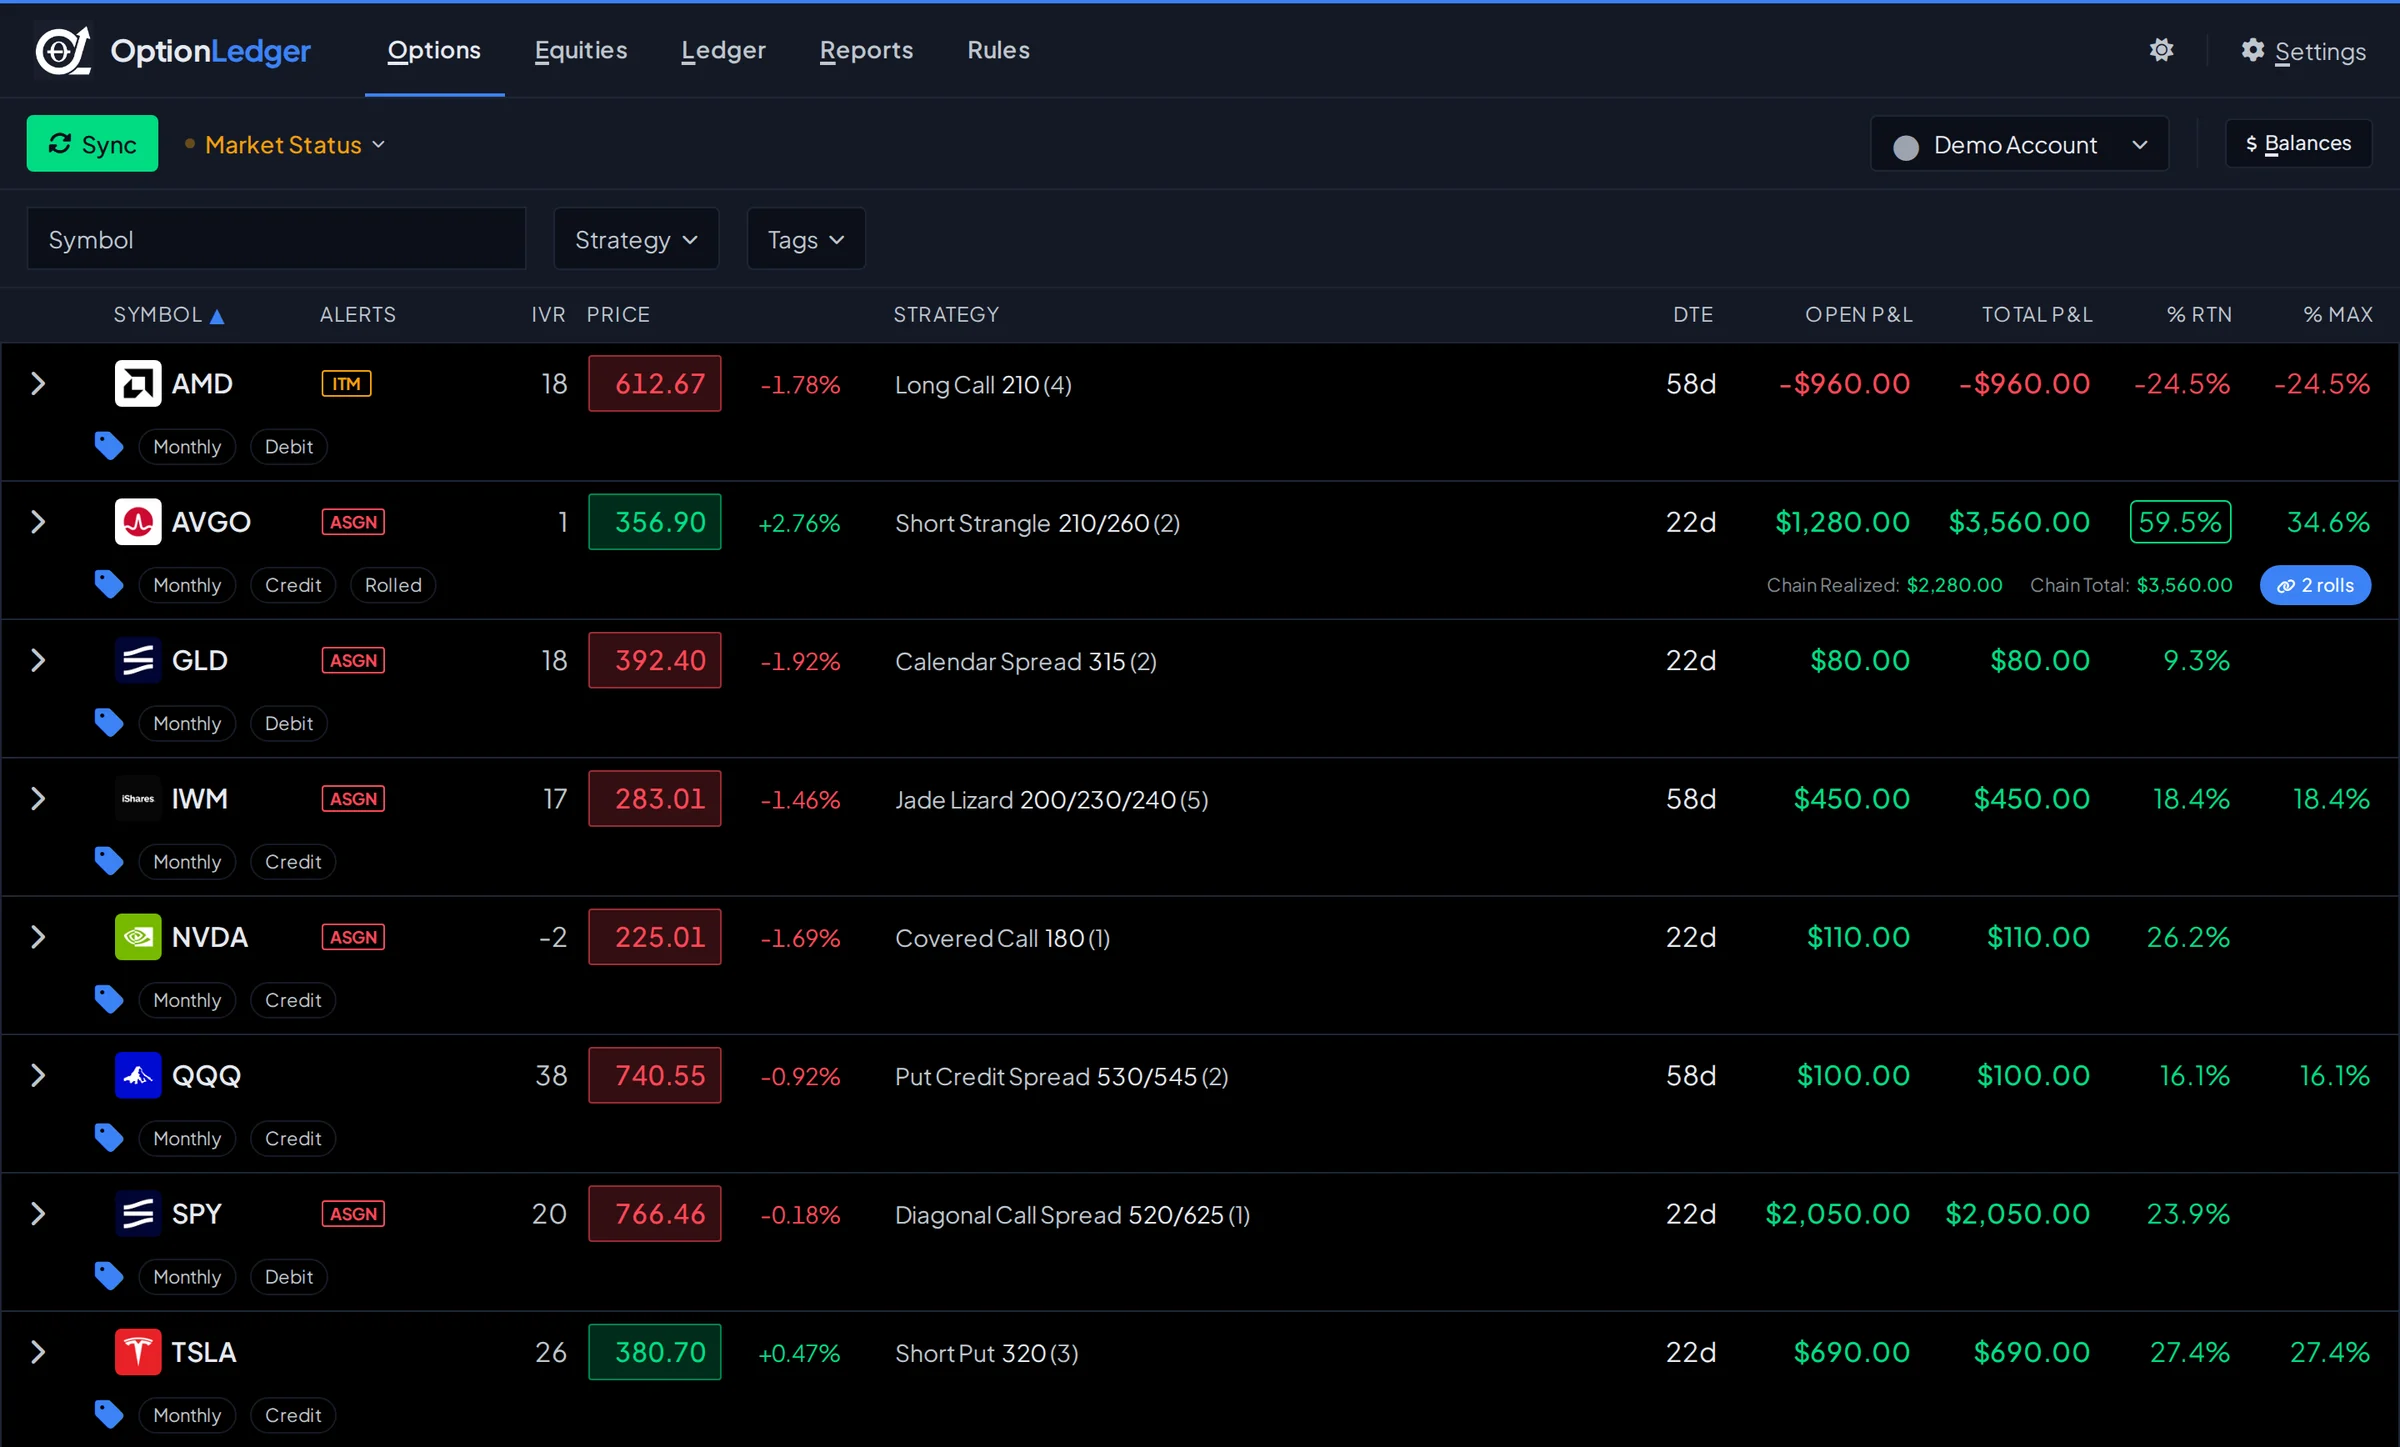Open the Strategy filter dropdown
2400x1447 pixels.
click(636, 239)
